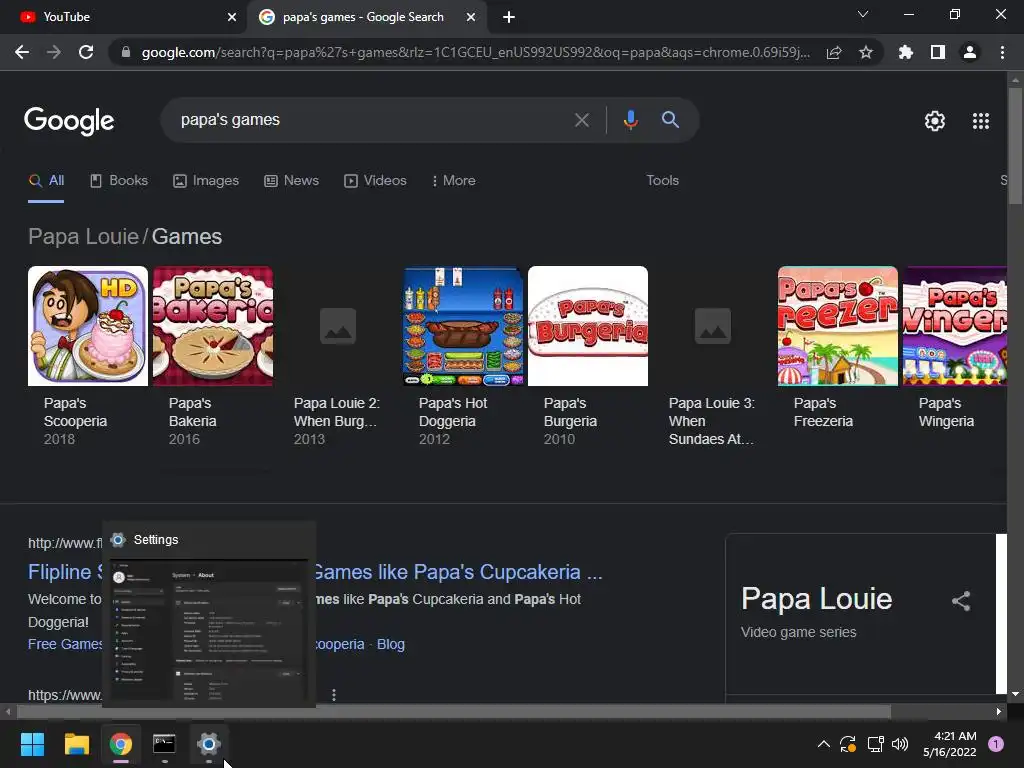This screenshot has width=1024, height=768.
Task: Open the Chrome extensions puzzle icon
Action: tap(906, 52)
